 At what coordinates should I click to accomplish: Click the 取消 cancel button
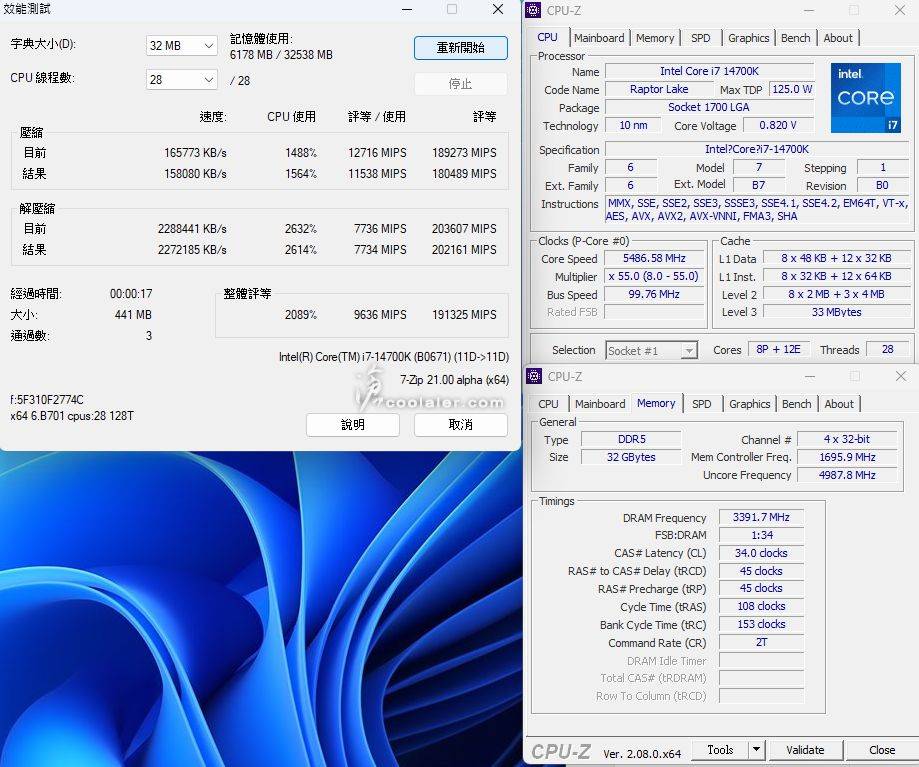click(461, 425)
